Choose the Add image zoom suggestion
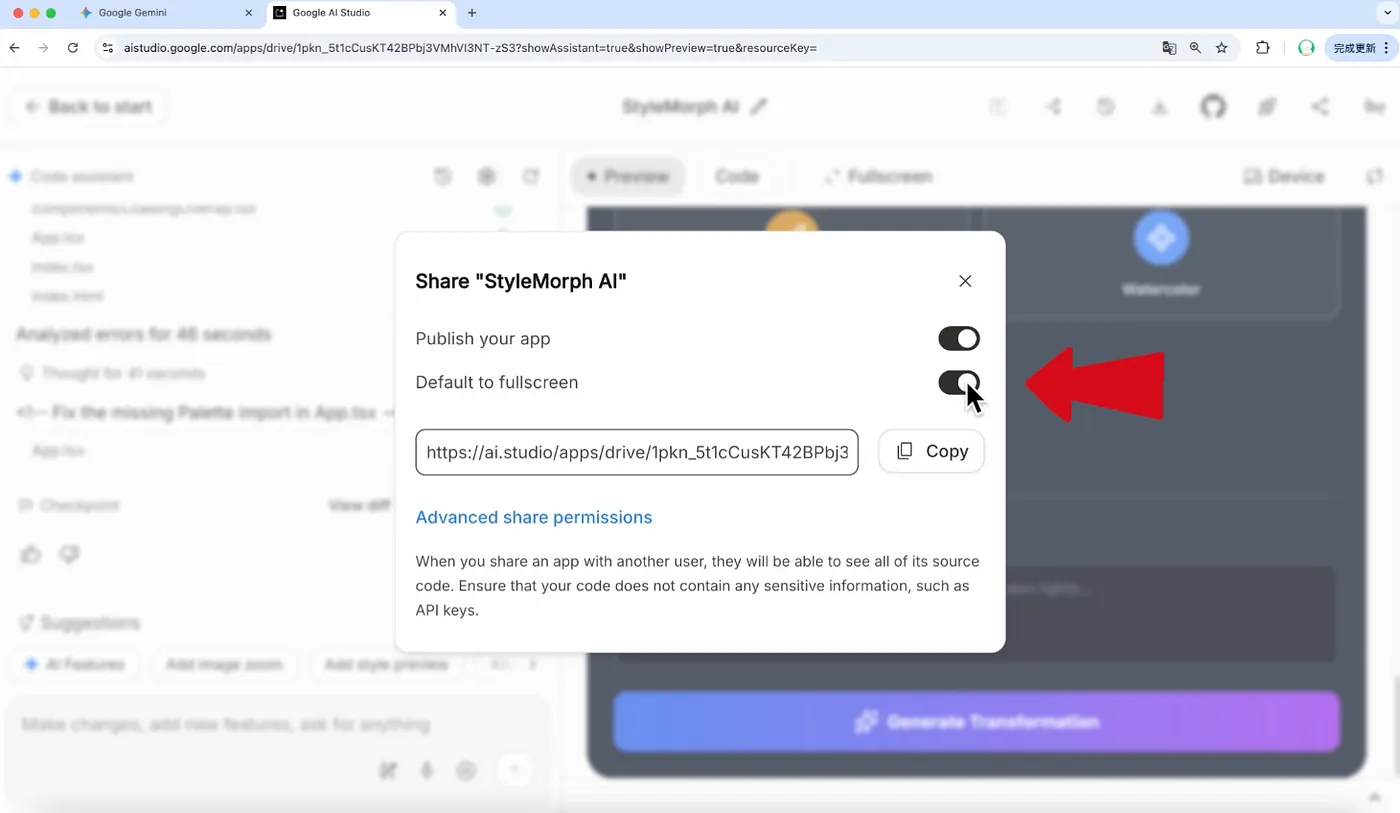This screenshot has width=1400, height=813. pyautogui.click(x=224, y=665)
